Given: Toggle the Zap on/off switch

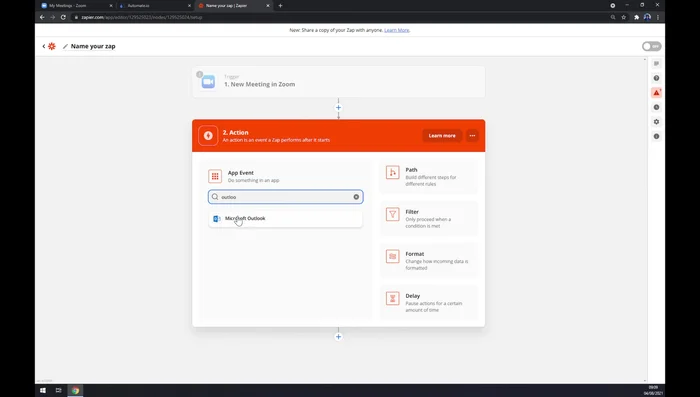Looking at the screenshot, I should pyautogui.click(x=651, y=46).
